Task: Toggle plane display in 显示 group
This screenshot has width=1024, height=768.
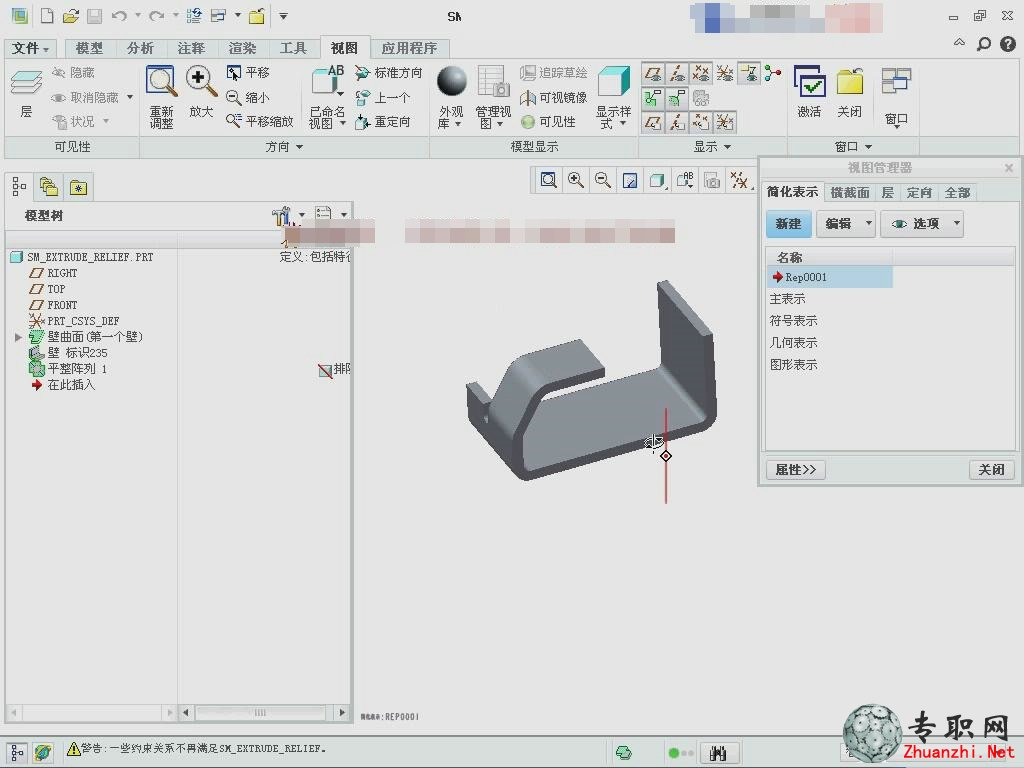Action: (653, 73)
